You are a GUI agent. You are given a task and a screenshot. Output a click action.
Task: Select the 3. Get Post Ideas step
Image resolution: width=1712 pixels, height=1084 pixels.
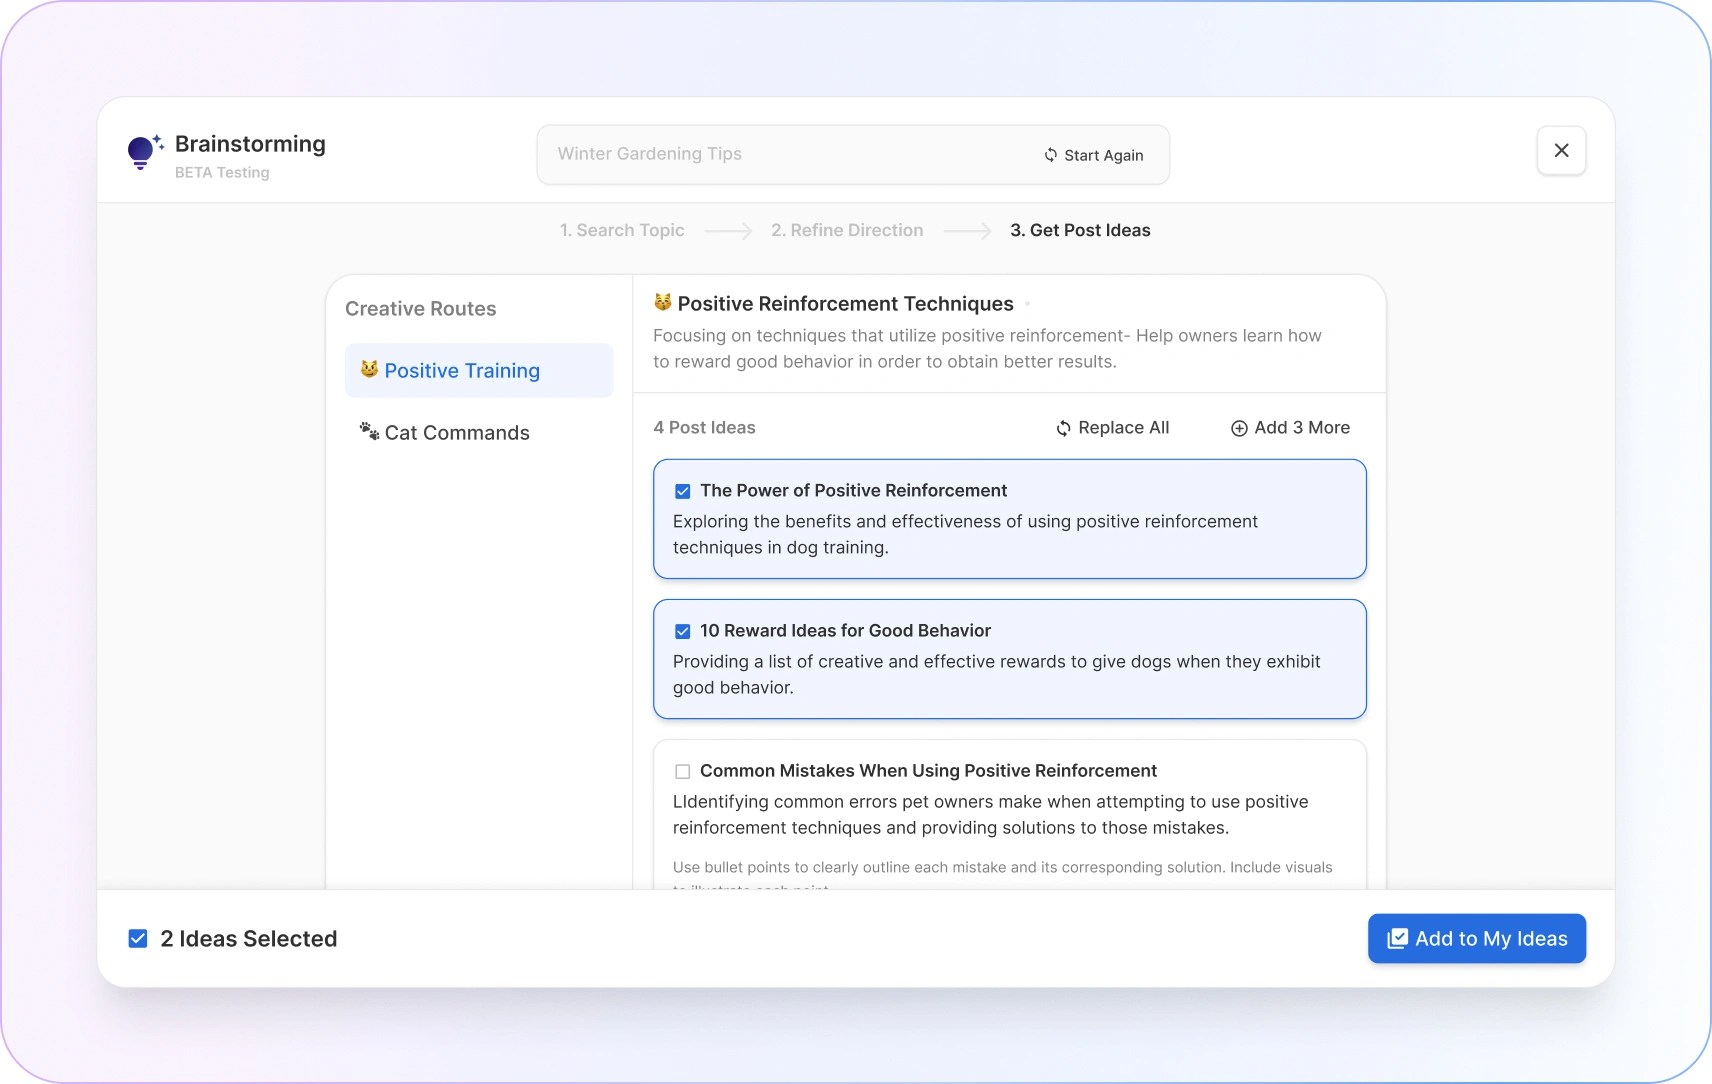click(x=1080, y=230)
